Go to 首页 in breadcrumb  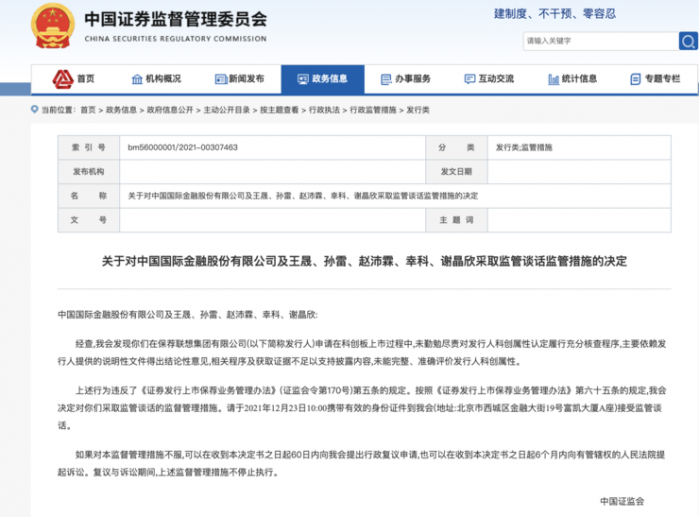[x=88, y=110]
